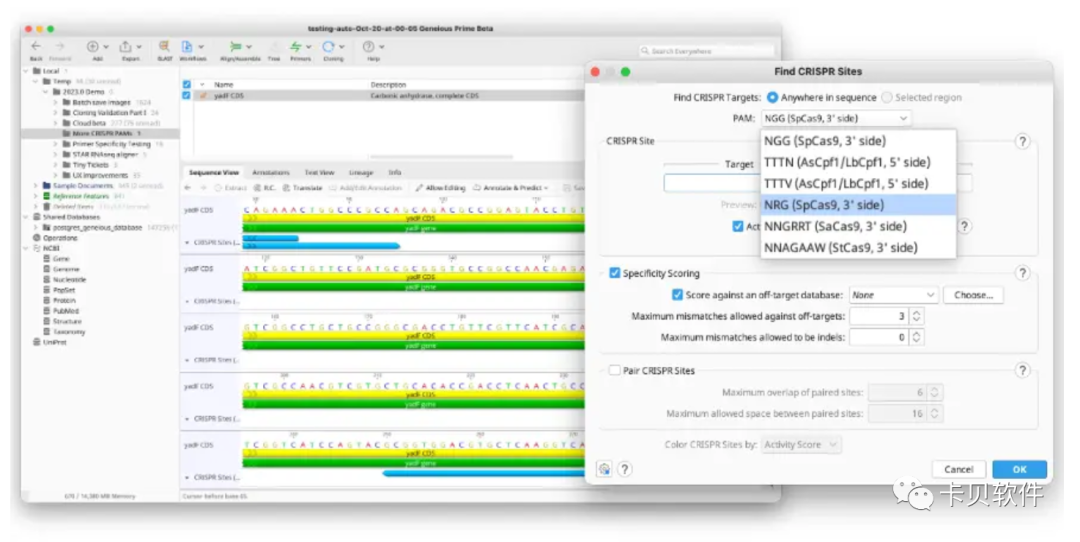Open the off-target database dropdown showing None
The height and width of the screenshot is (542, 1080).
(893, 295)
